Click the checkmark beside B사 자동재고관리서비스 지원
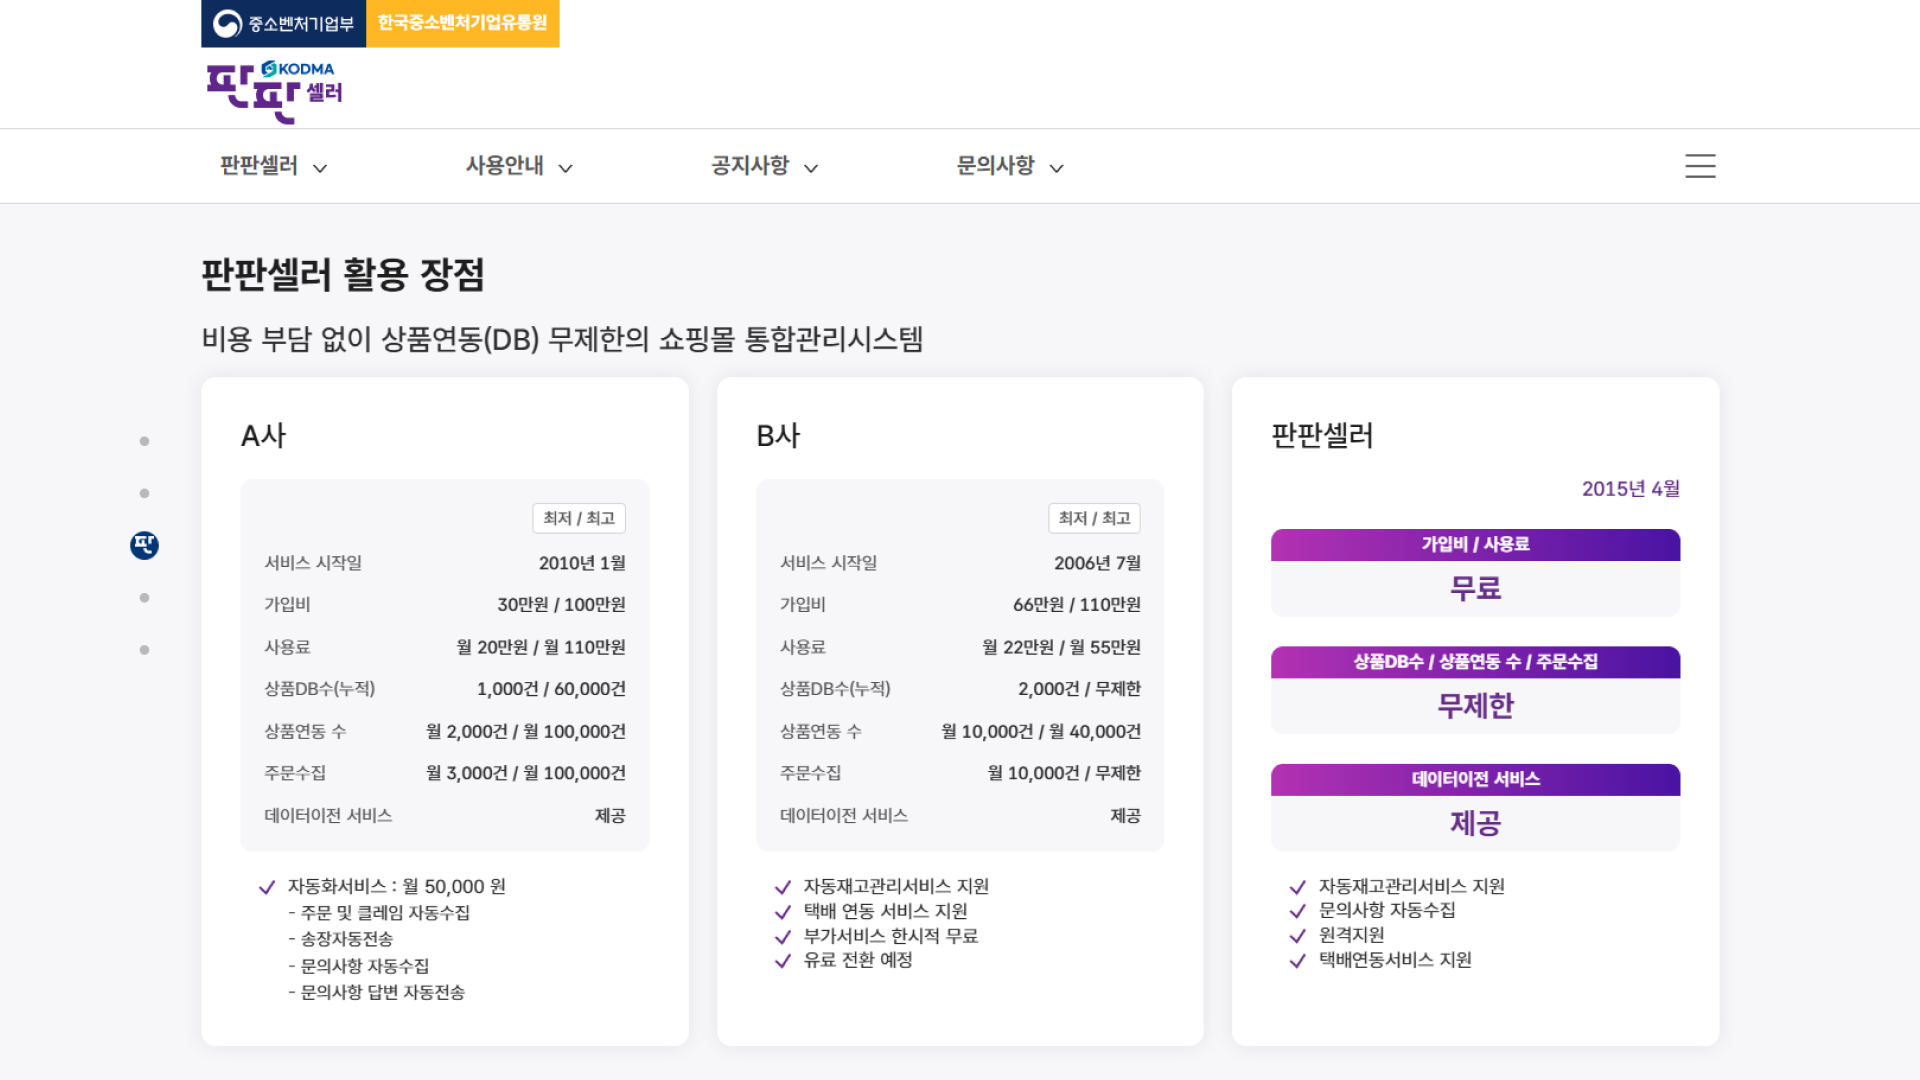Viewport: 1920px width, 1080px height. click(783, 887)
